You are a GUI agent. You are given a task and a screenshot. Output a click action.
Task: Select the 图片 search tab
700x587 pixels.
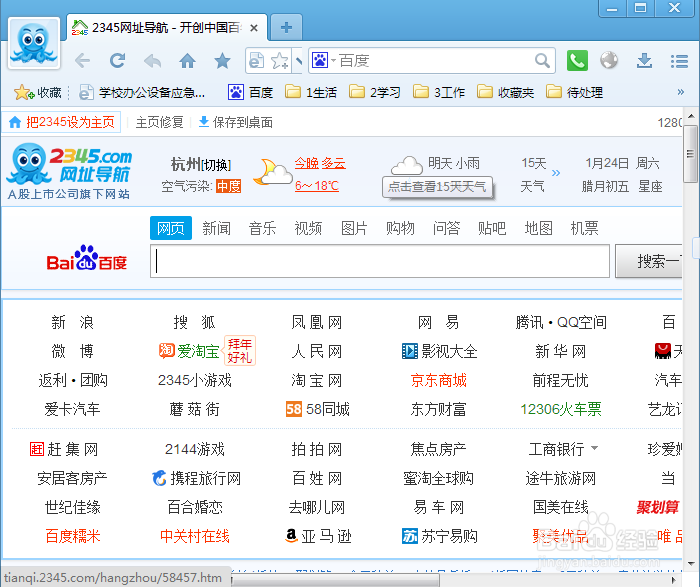click(x=354, y=228)
